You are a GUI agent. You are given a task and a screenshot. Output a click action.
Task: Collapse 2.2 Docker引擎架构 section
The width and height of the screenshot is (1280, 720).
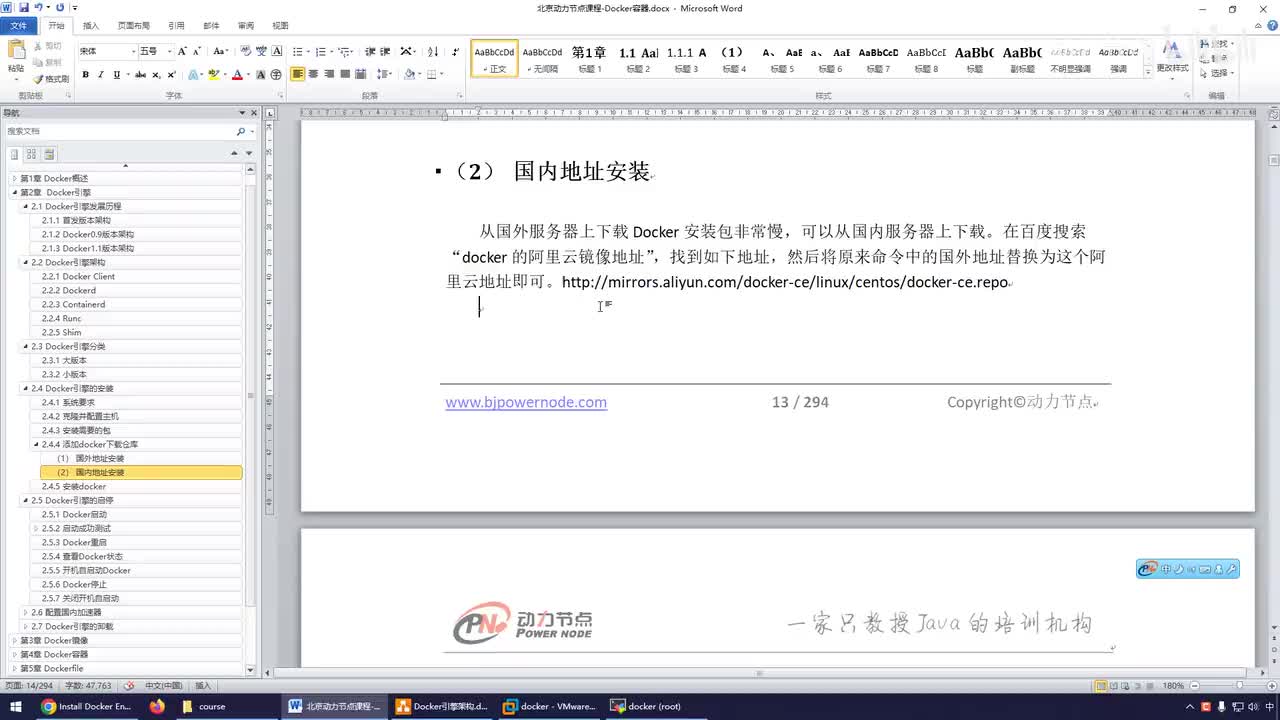click(25, 262)
